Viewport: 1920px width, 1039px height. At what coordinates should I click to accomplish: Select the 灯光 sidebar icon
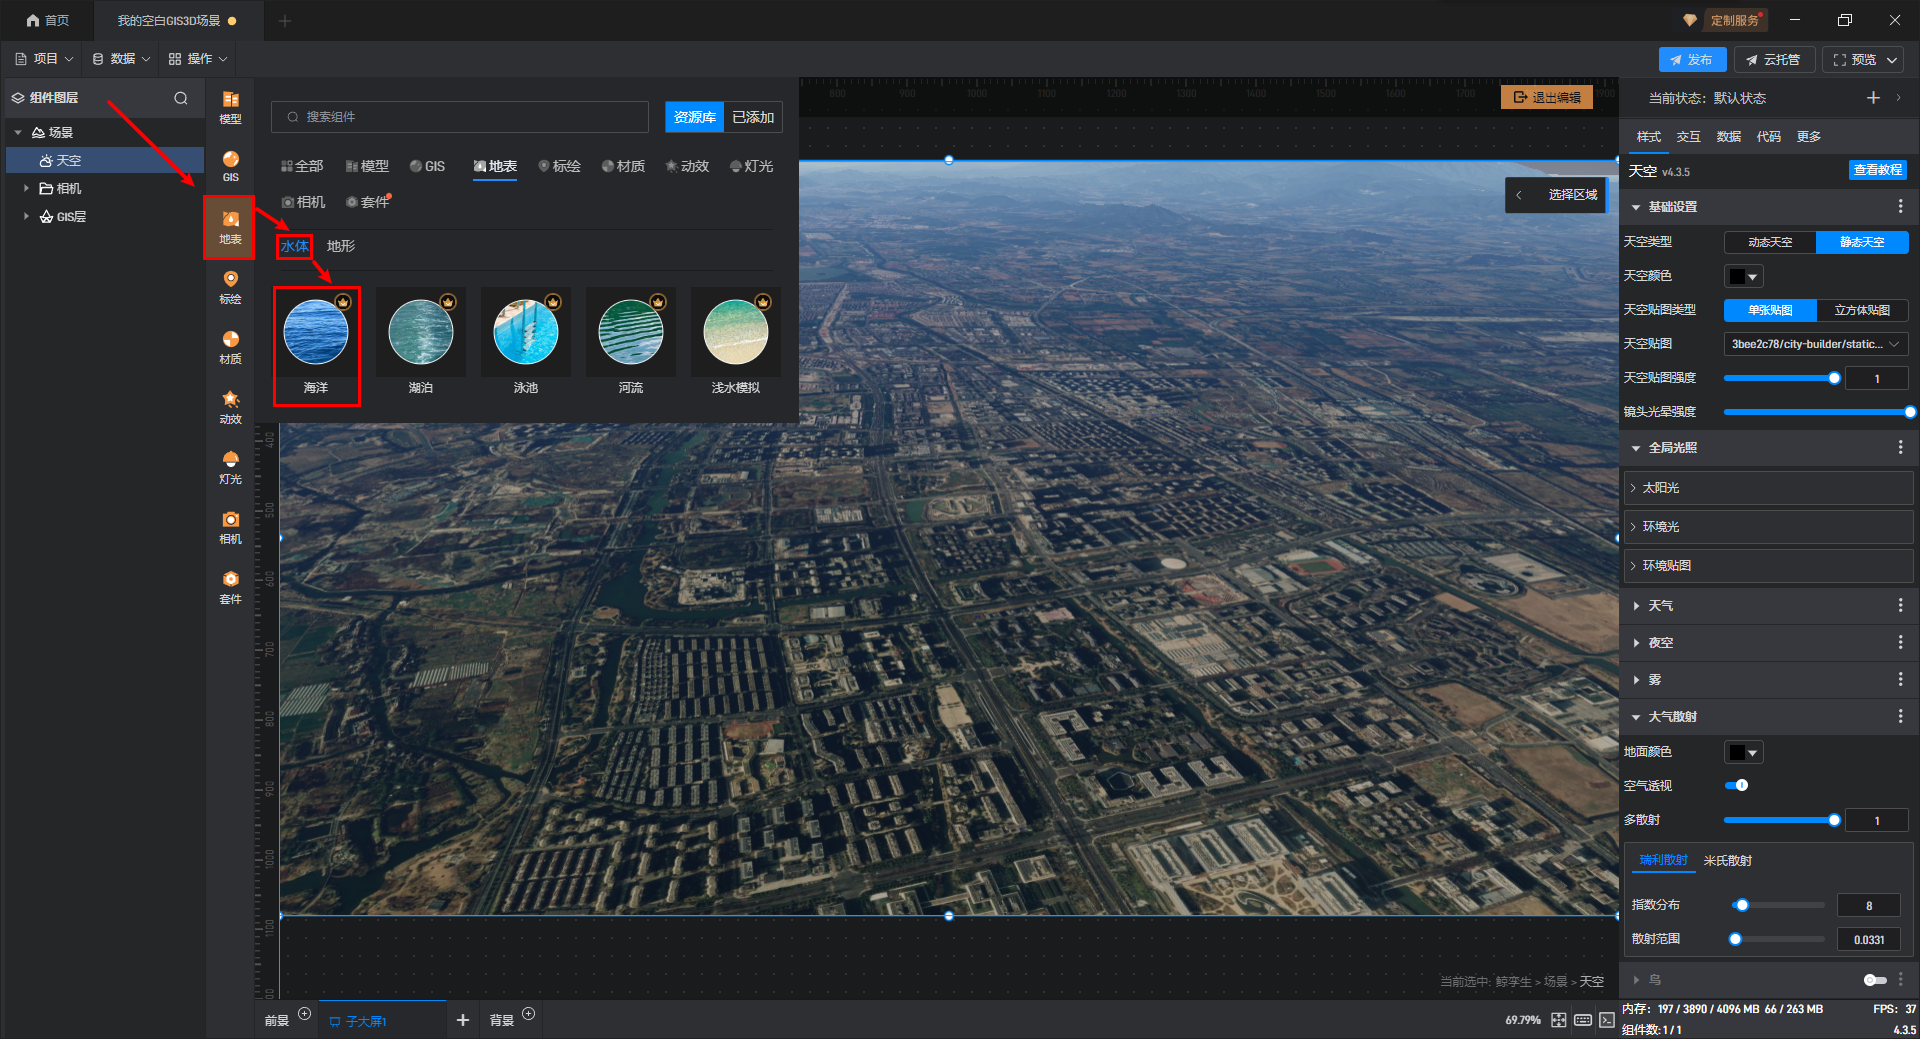[230, 466]
